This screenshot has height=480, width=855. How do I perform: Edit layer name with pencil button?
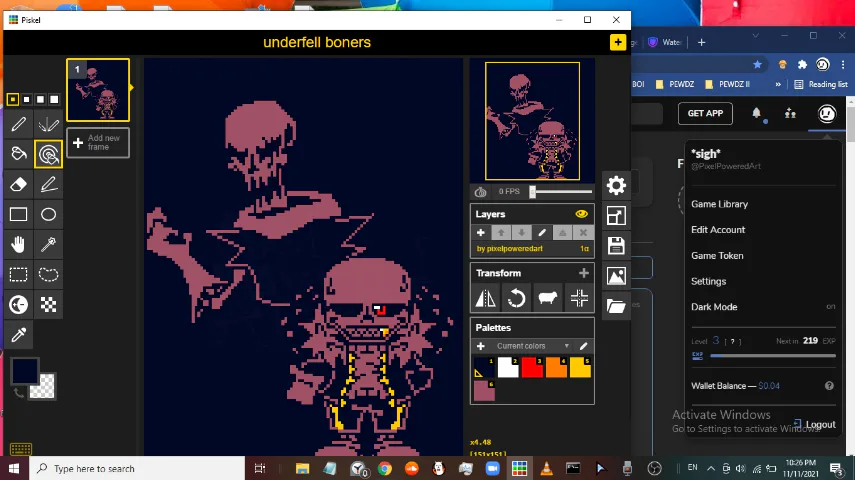(542, 233)
